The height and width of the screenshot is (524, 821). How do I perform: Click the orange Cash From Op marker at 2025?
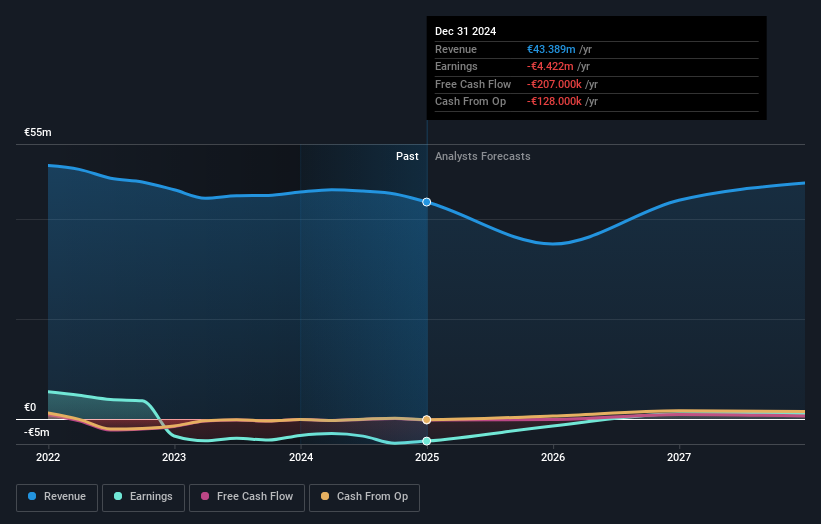pyautogui.click(x=427, y=419)
